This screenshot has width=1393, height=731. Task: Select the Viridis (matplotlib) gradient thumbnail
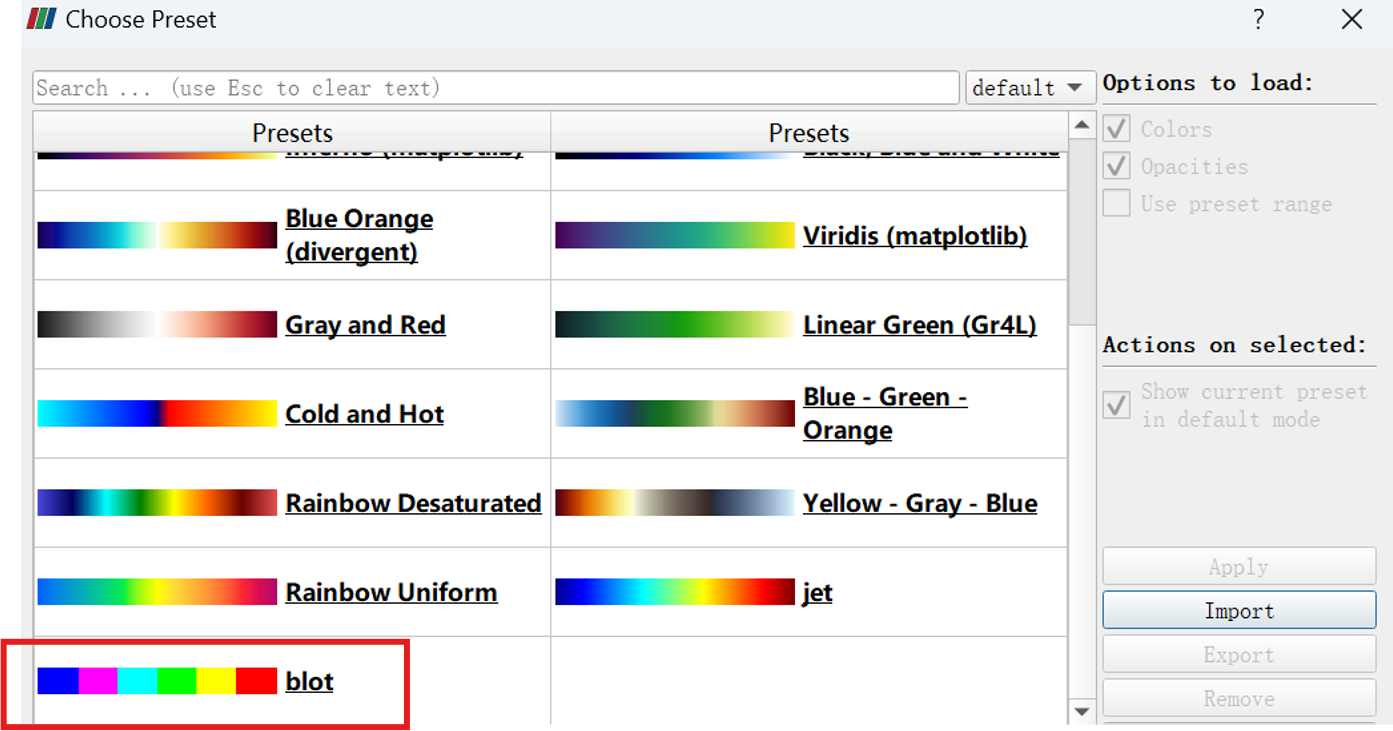click(x=674, y=236)
